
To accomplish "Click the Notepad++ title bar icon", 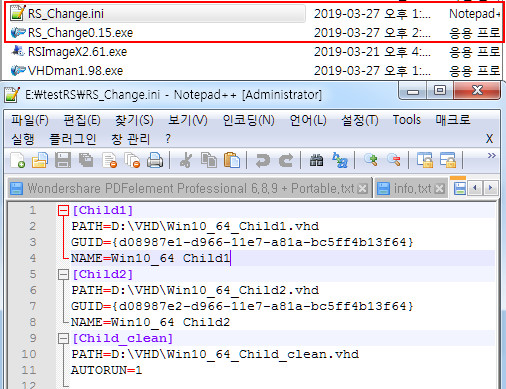I will tap(12, 95).
